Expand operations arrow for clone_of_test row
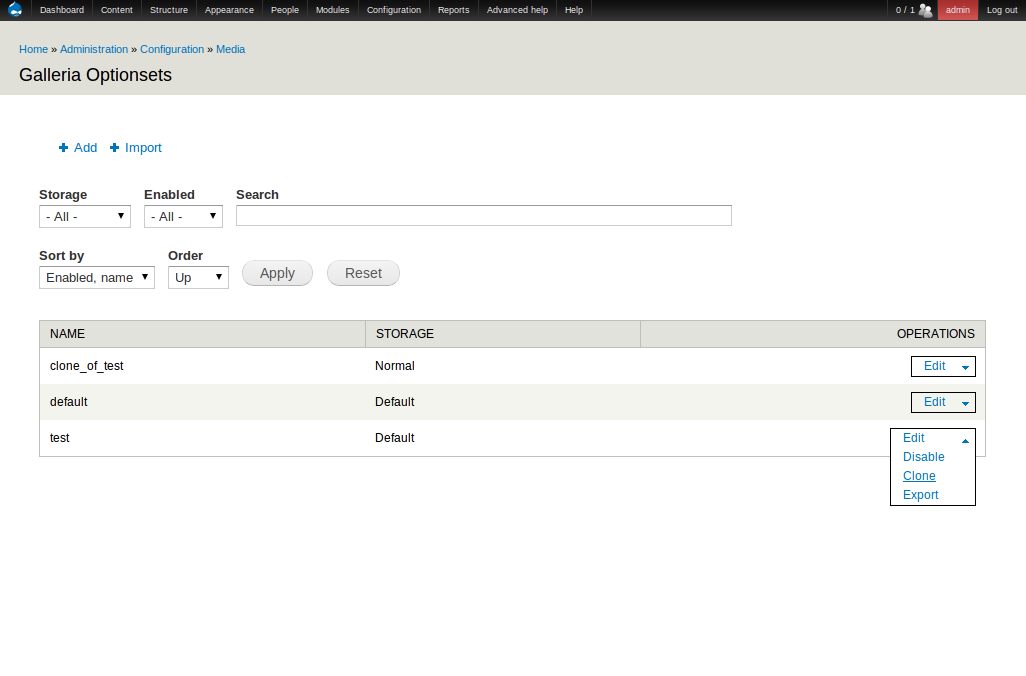 click(965, 367)
